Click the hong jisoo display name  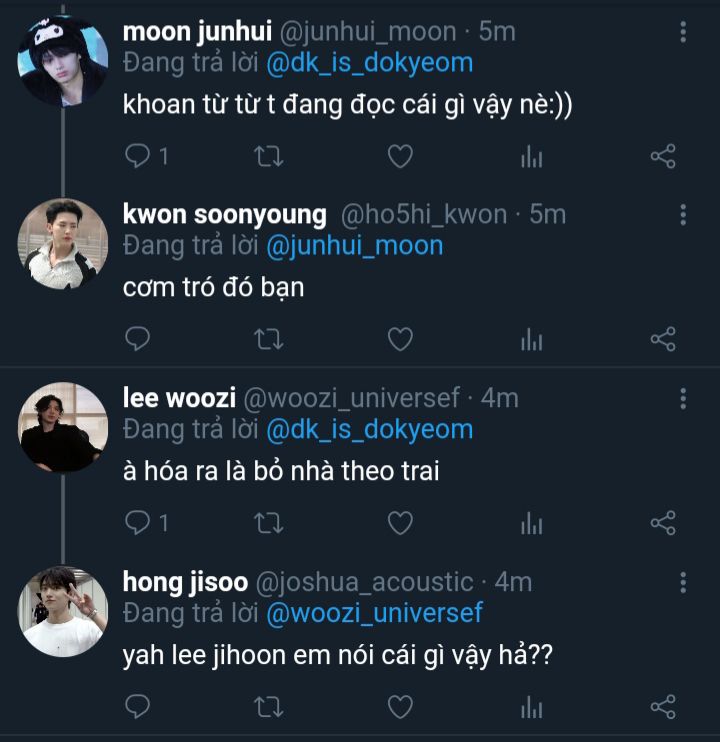pyautogui.click(x=186, y=582)
